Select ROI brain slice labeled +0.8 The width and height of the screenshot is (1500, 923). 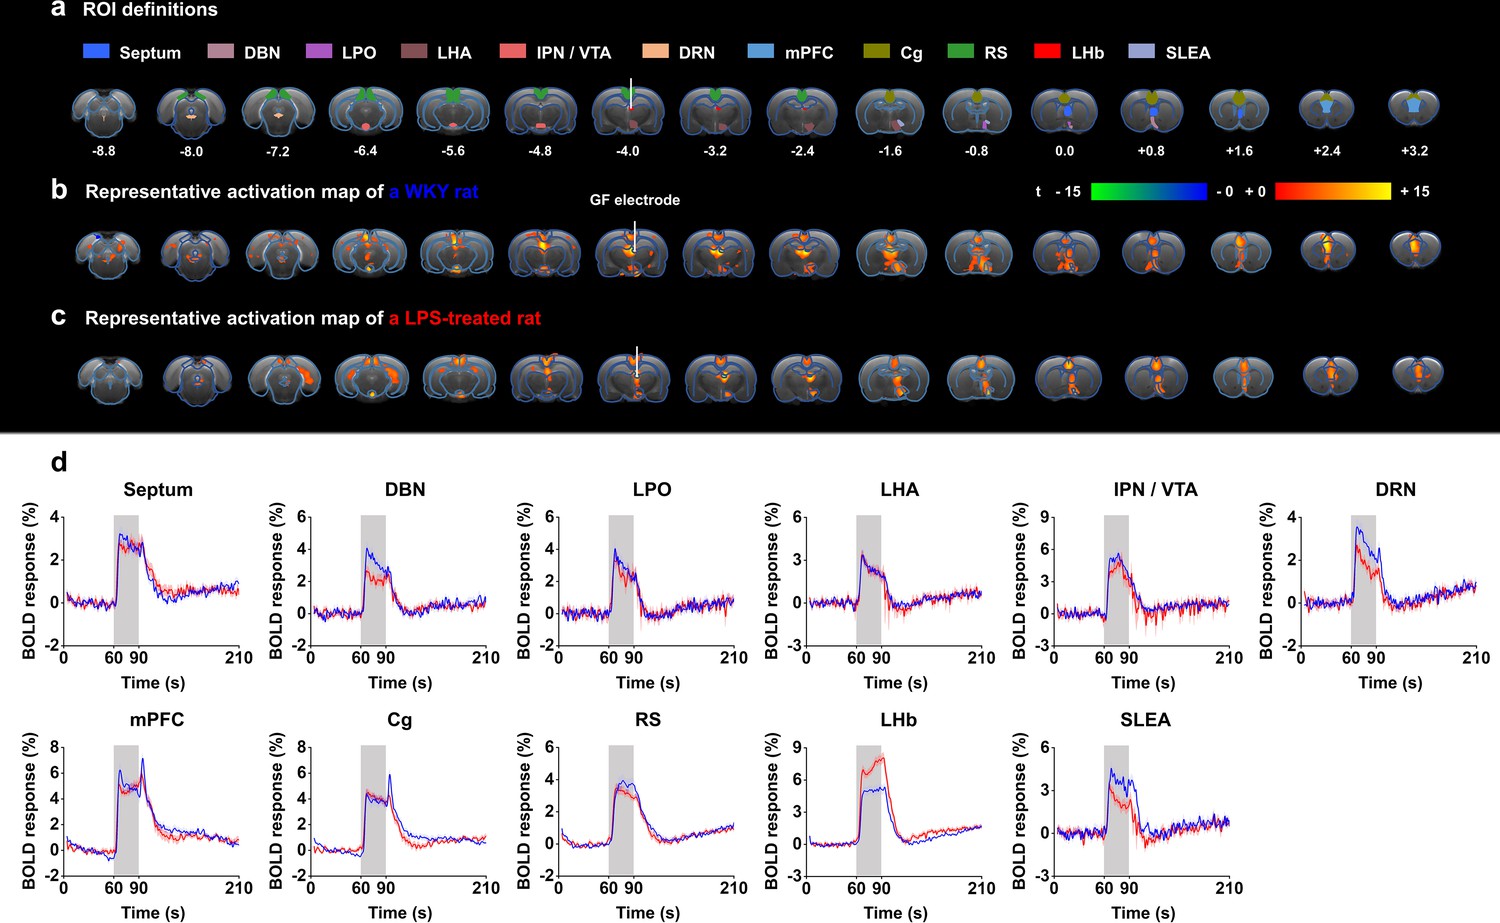coord(1152,110)
